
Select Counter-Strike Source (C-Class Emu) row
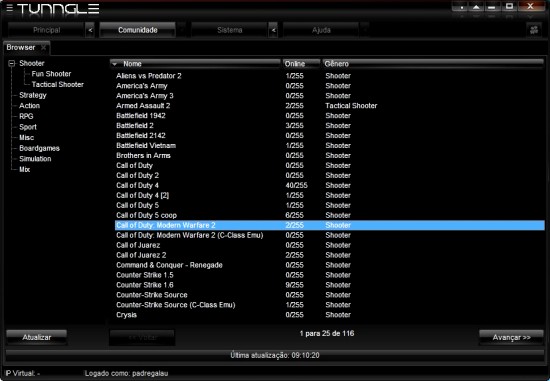tap(329, 305)
